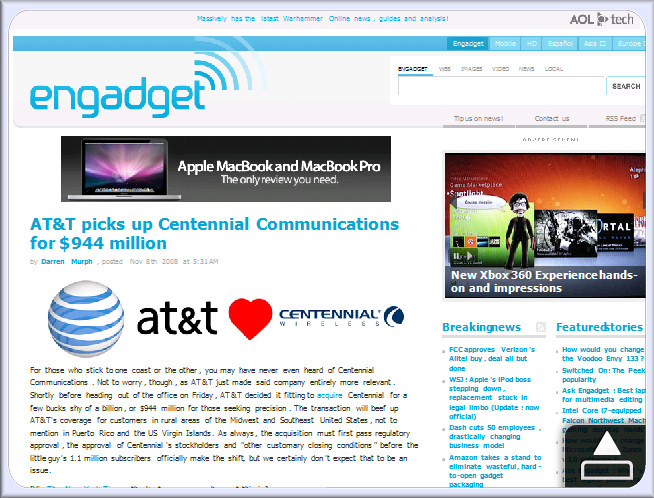Viewport: 654px width, 498px height.
Task: Select the WEB search scope
Action: point(445,69)
